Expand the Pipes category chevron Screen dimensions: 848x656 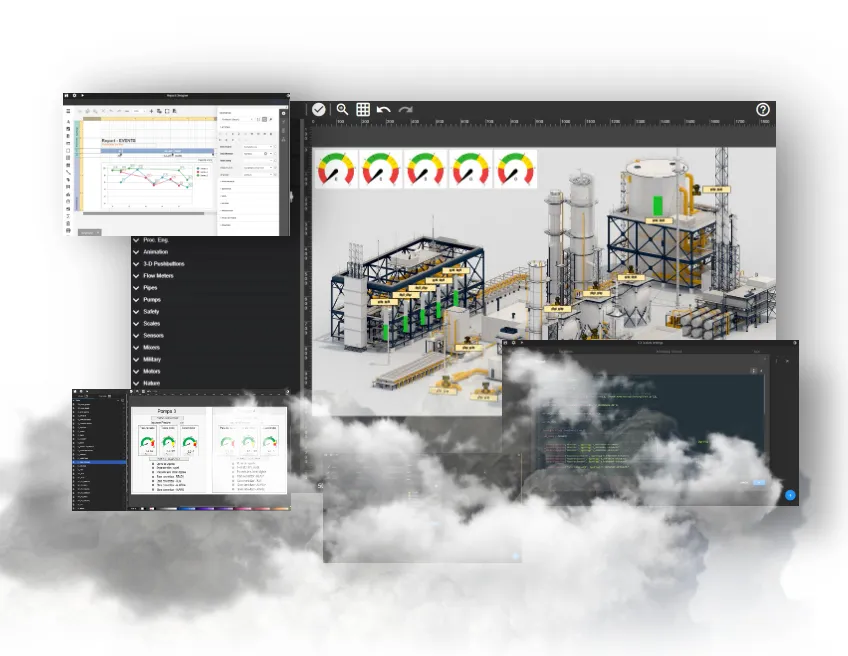point(136,288)
